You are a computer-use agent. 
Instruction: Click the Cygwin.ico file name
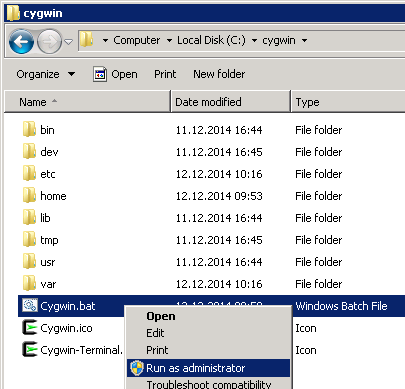66,328
